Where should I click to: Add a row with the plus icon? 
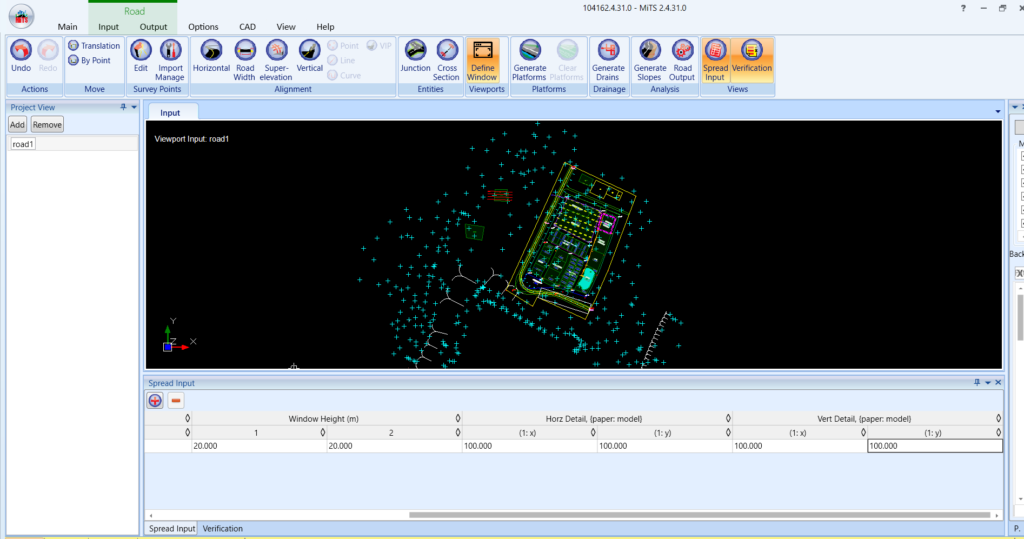155,400
